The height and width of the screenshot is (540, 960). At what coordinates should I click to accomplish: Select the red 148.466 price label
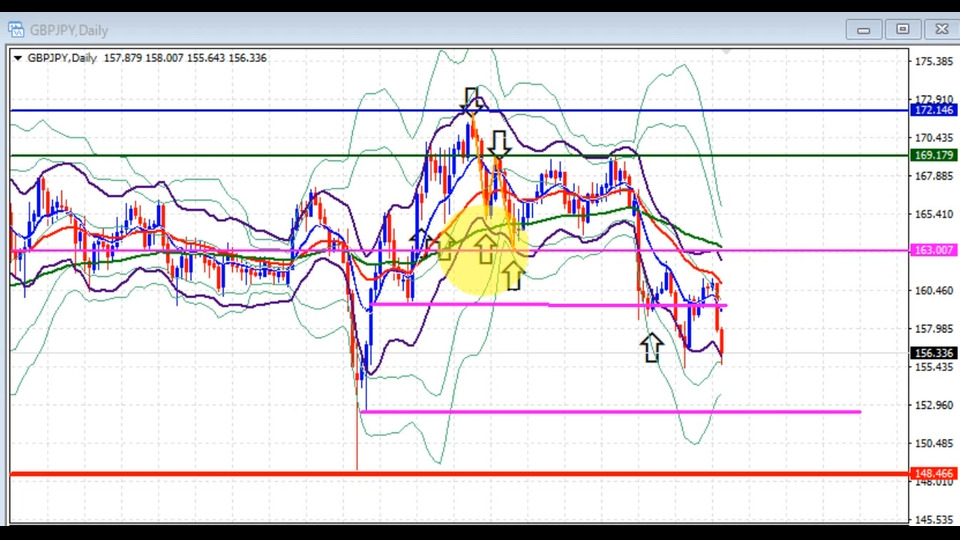934,473
